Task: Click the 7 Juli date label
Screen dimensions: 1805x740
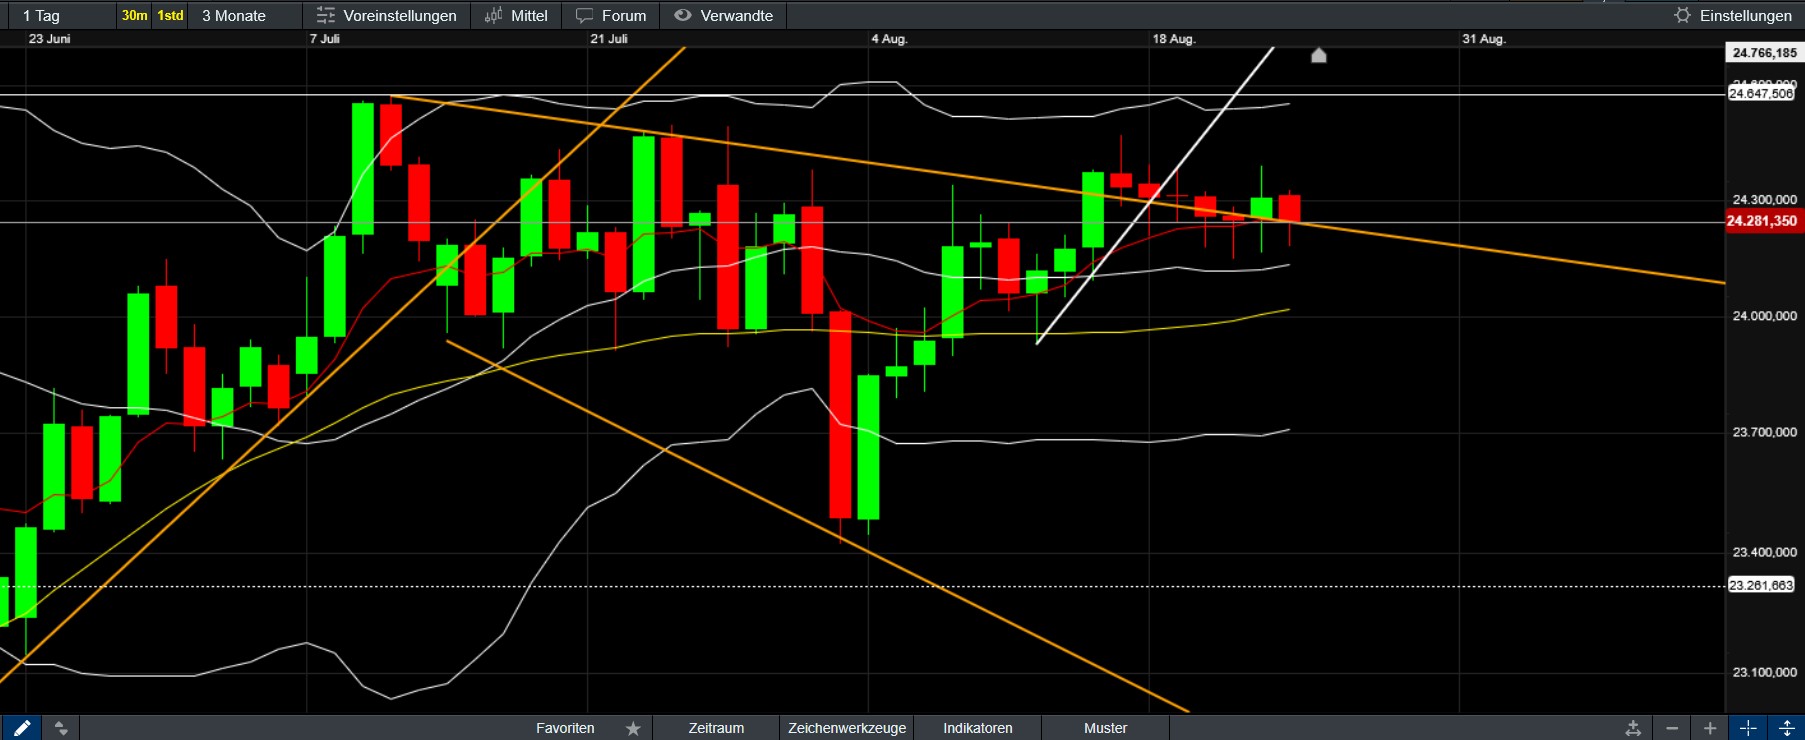Action: point(324,39)
